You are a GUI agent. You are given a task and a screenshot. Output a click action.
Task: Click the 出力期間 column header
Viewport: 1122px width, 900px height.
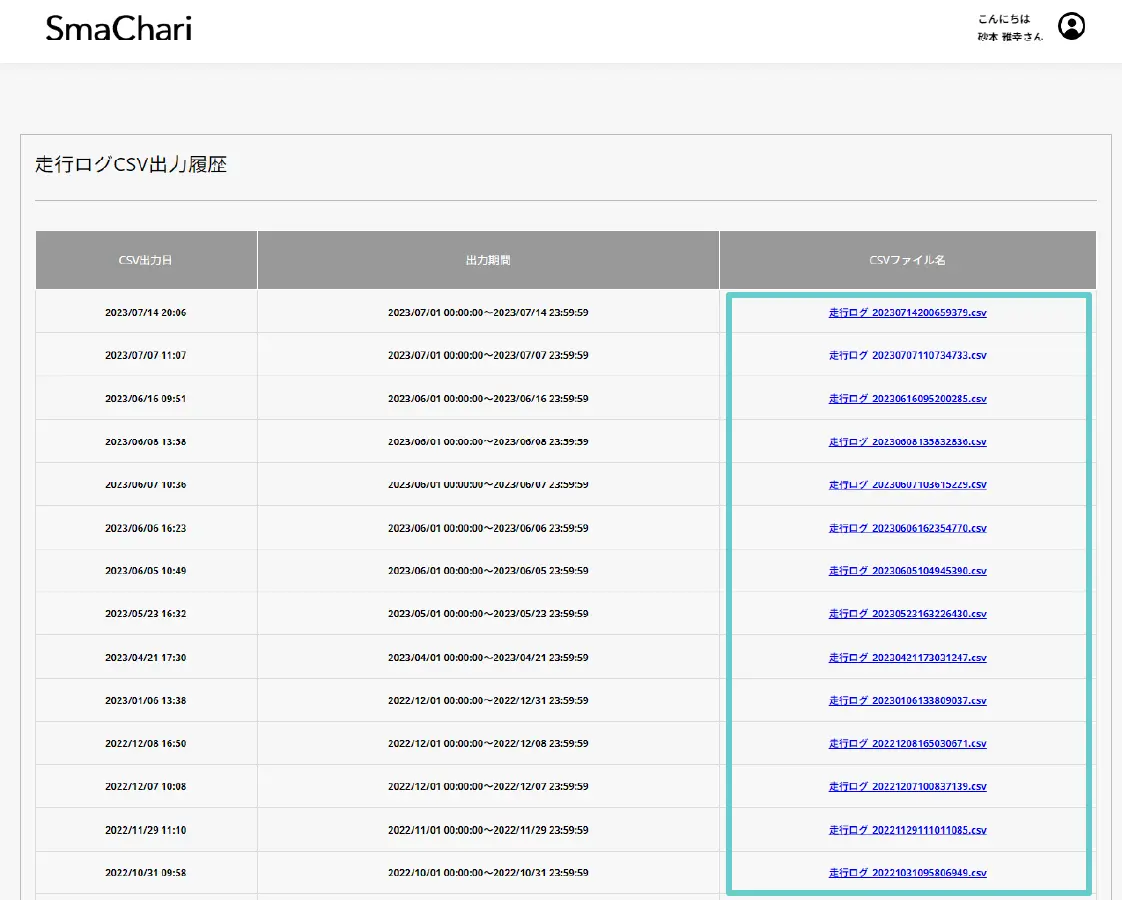488,260
